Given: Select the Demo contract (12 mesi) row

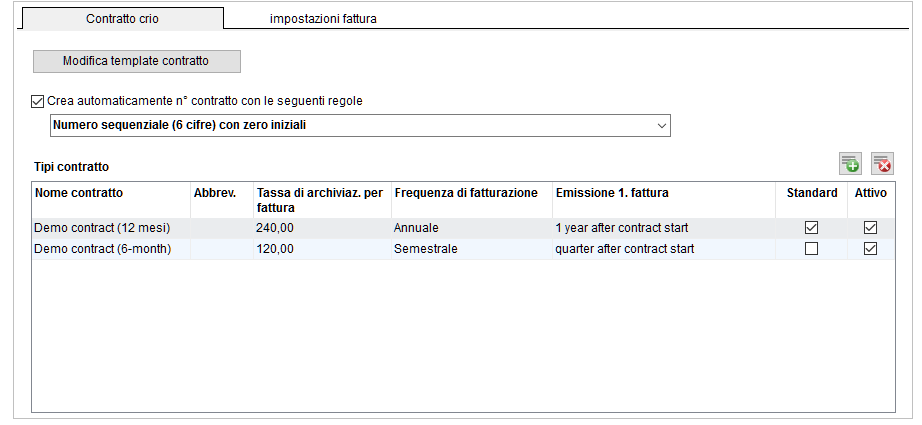Looking at the screenshot, I should pyautogui.click(x=463, y=227).
